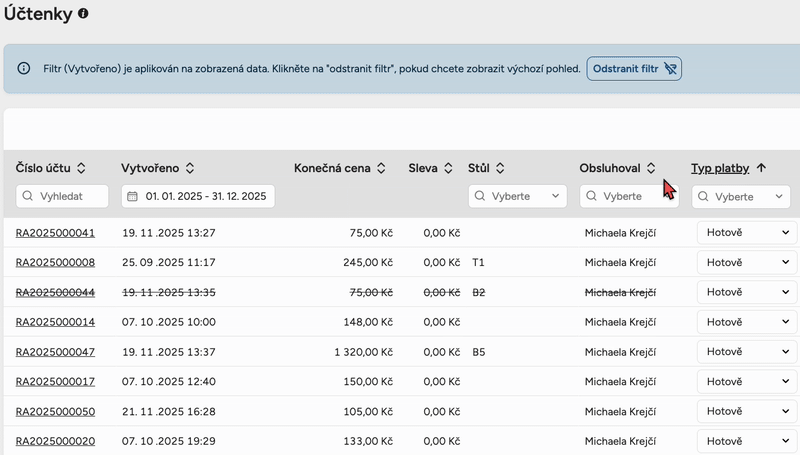Open the Typ platby filter dropdown
This screenshot has height=455, width=800.
[742, 197]
